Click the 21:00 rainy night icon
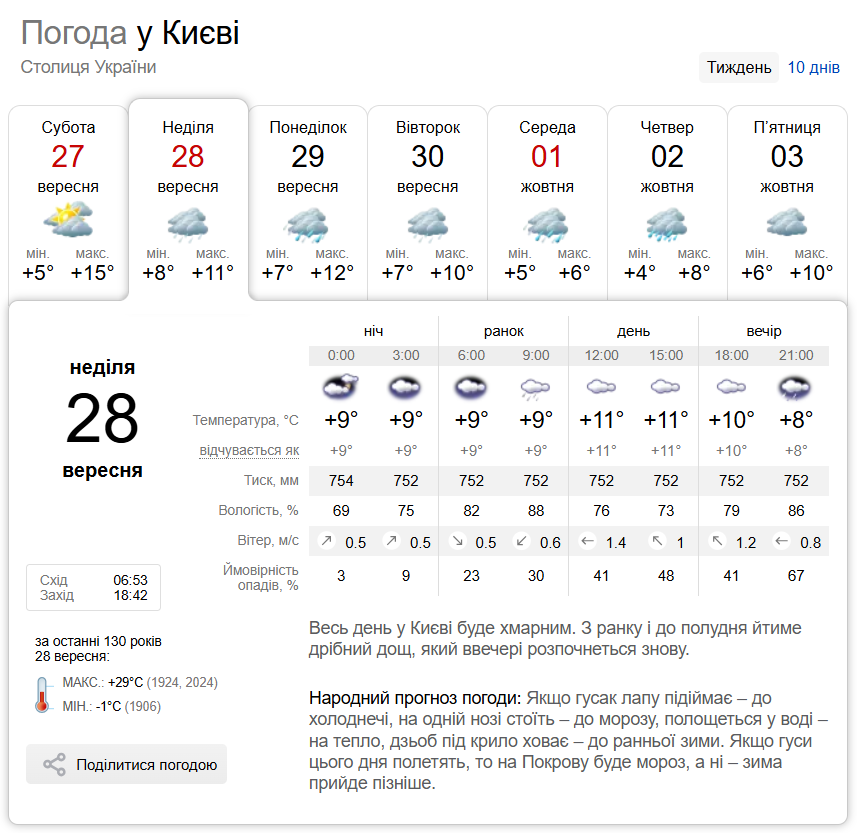 click(x=795, y=386)
